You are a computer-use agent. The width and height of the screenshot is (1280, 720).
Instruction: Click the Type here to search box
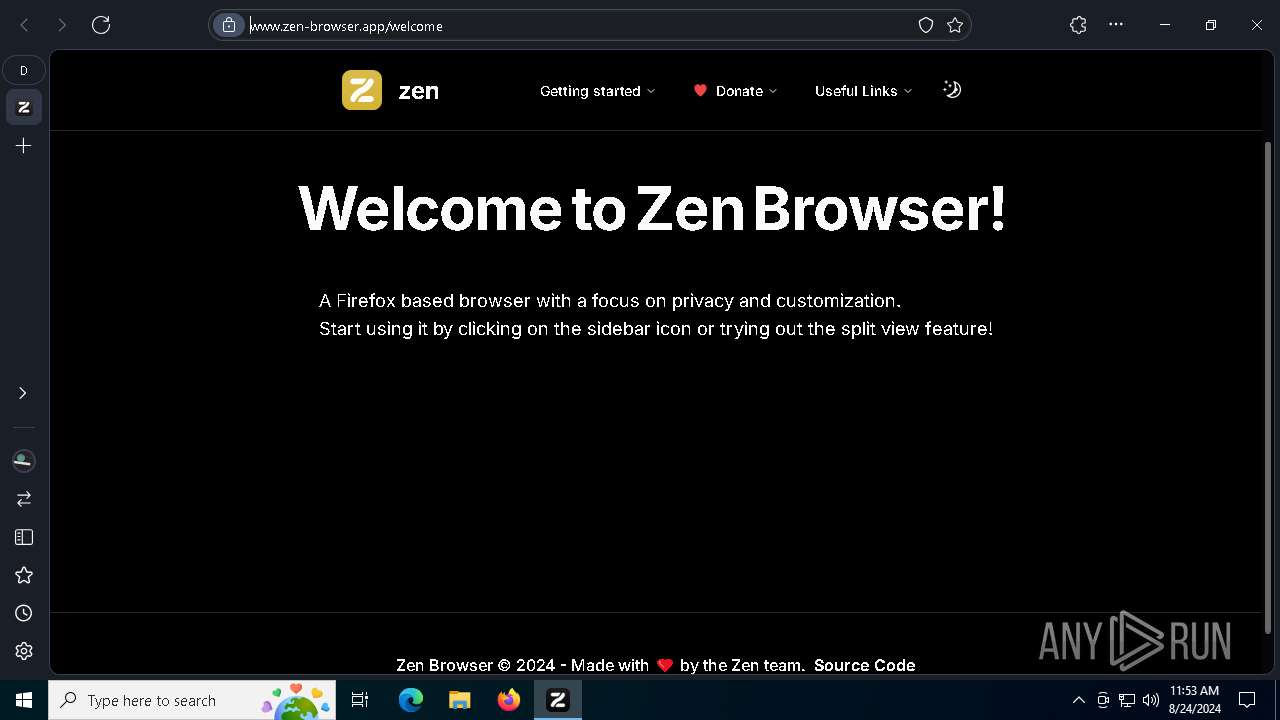click(192, 700)
